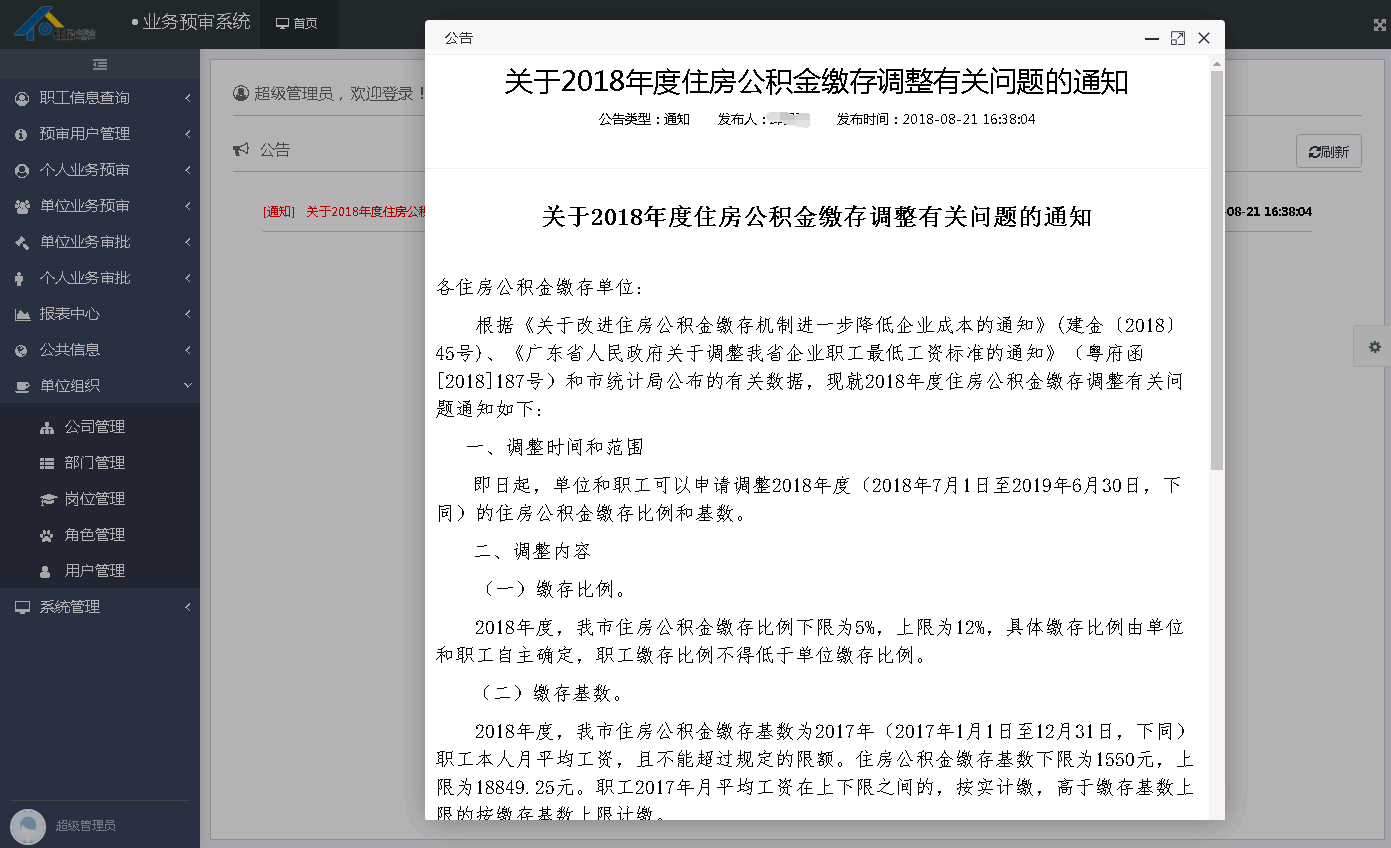
Task: Click the sidebar collapse hamburger icon
Action: 100,64
